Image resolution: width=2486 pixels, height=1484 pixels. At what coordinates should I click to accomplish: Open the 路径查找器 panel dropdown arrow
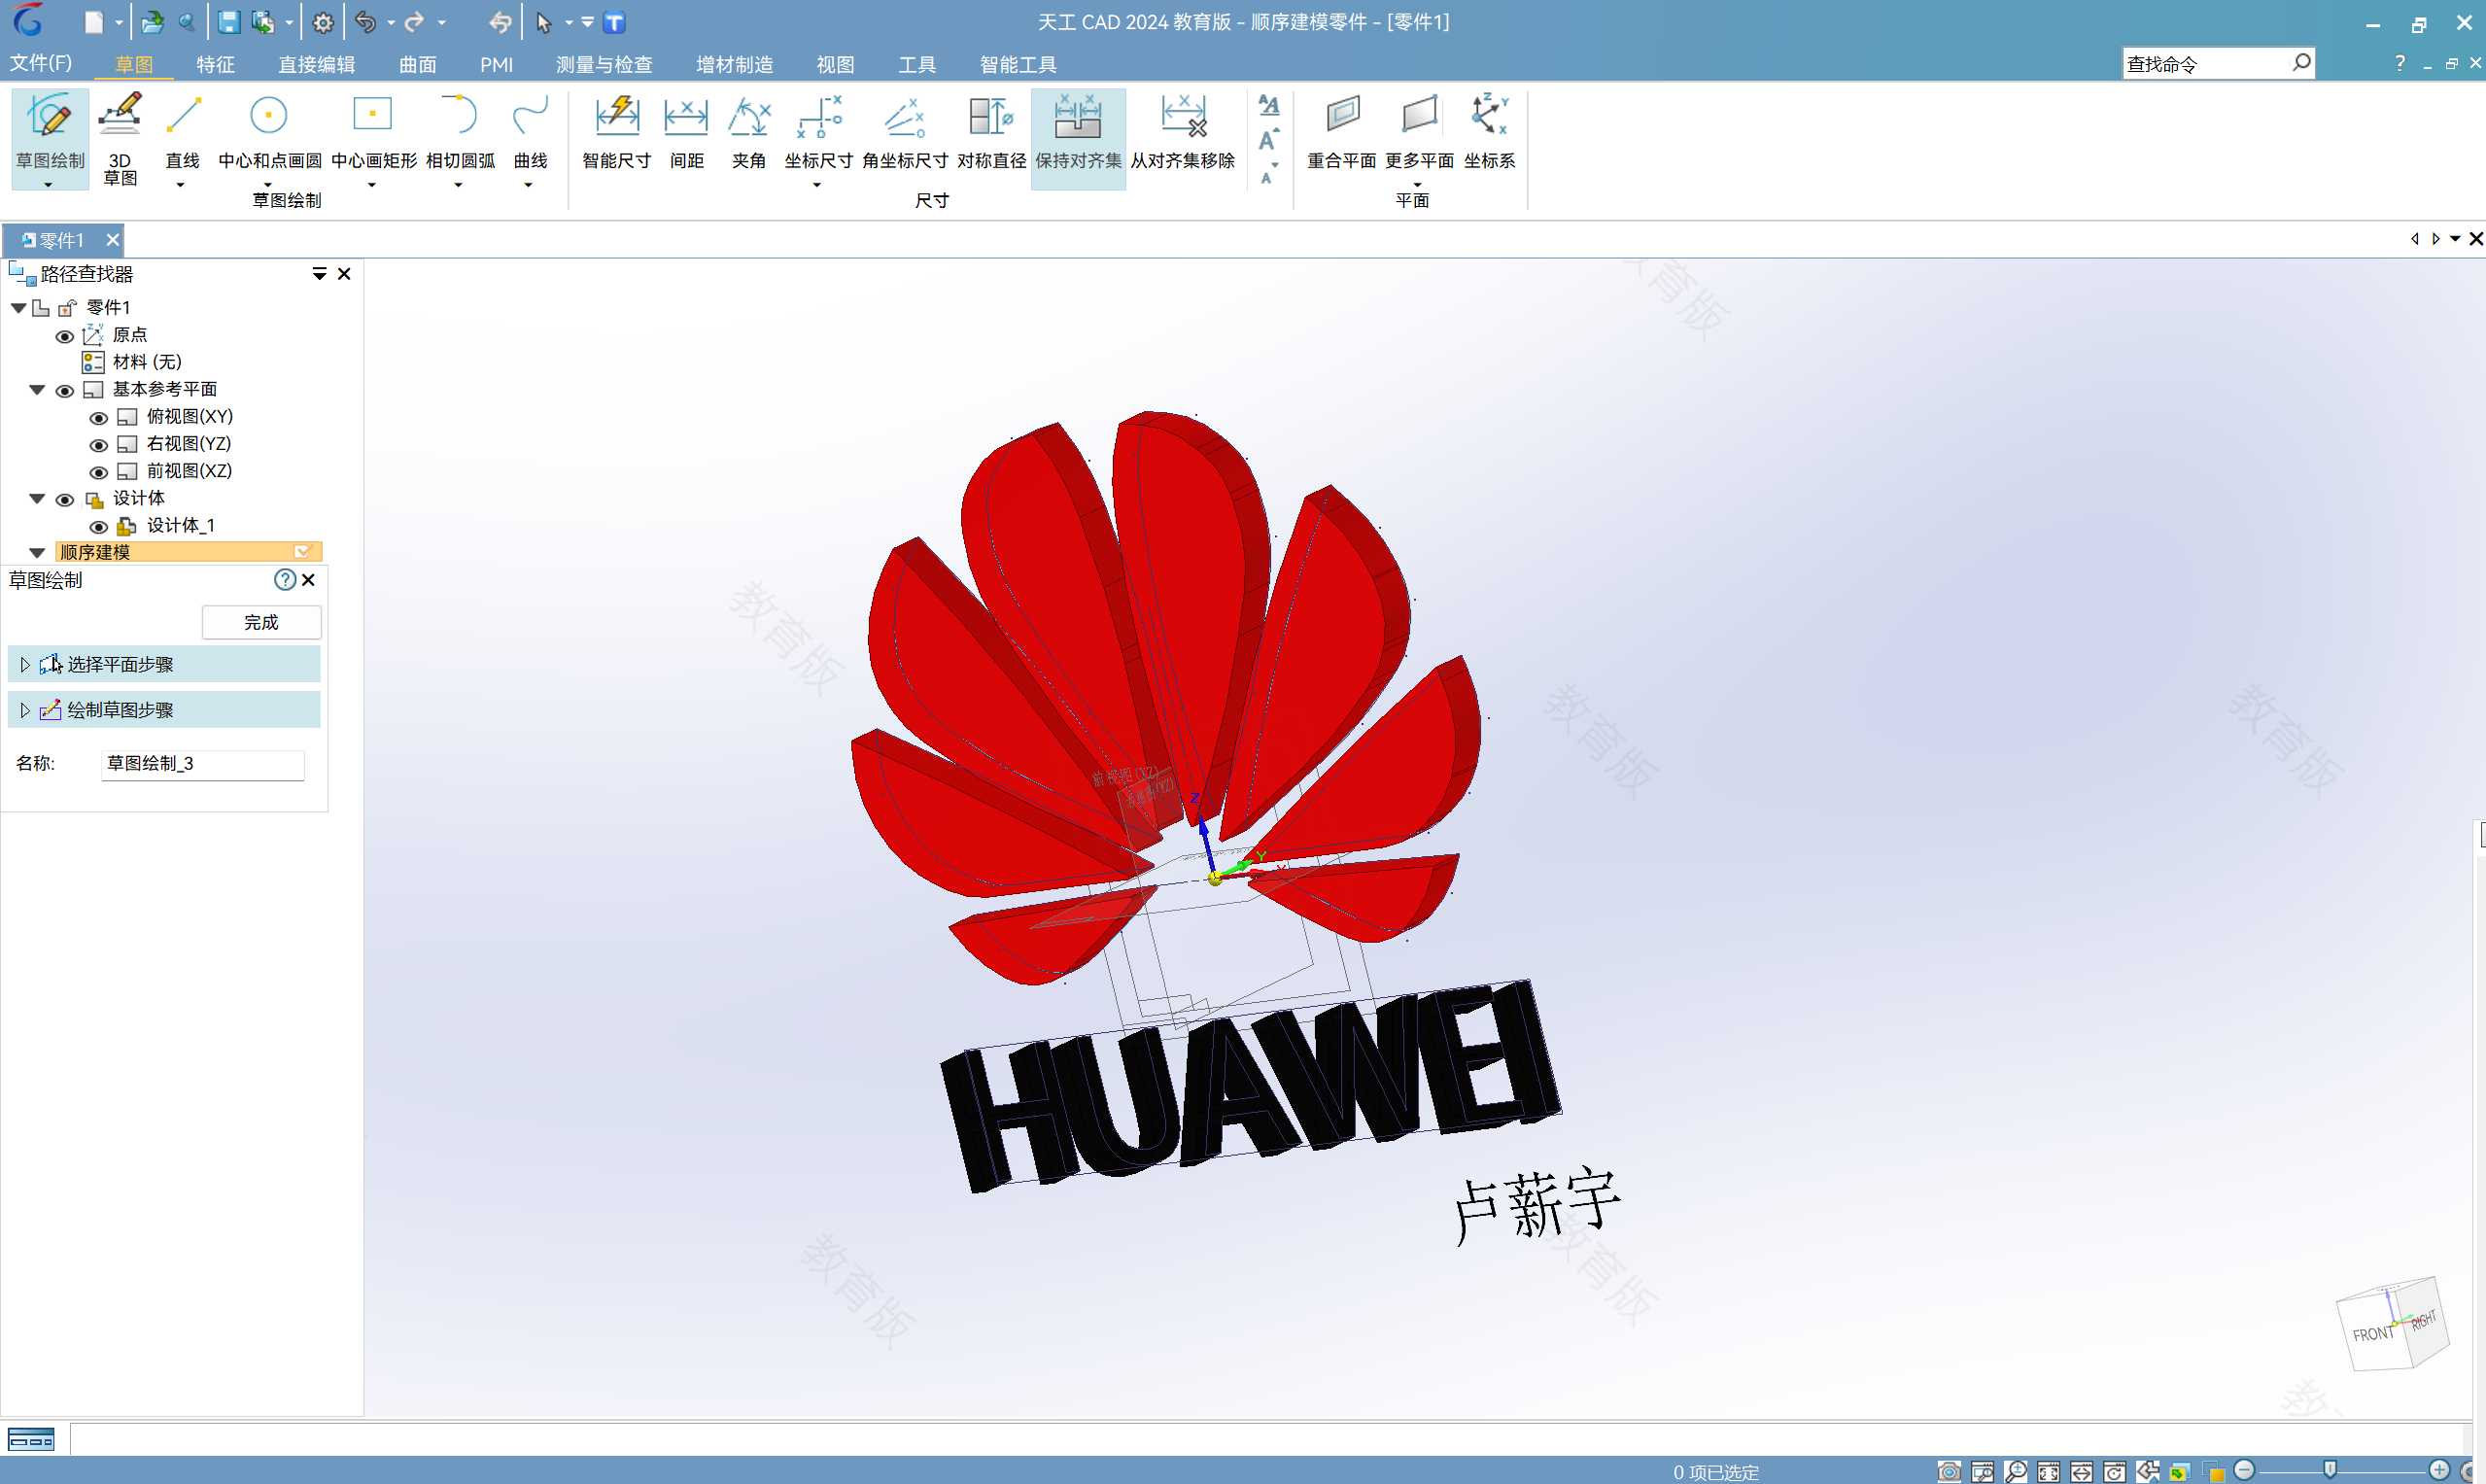320,274
